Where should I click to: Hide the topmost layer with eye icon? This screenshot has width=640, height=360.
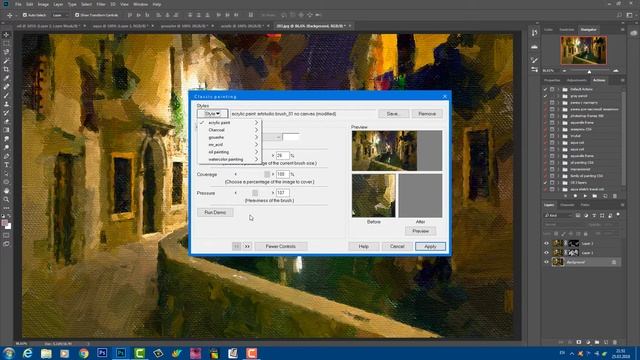coord(546,243)
